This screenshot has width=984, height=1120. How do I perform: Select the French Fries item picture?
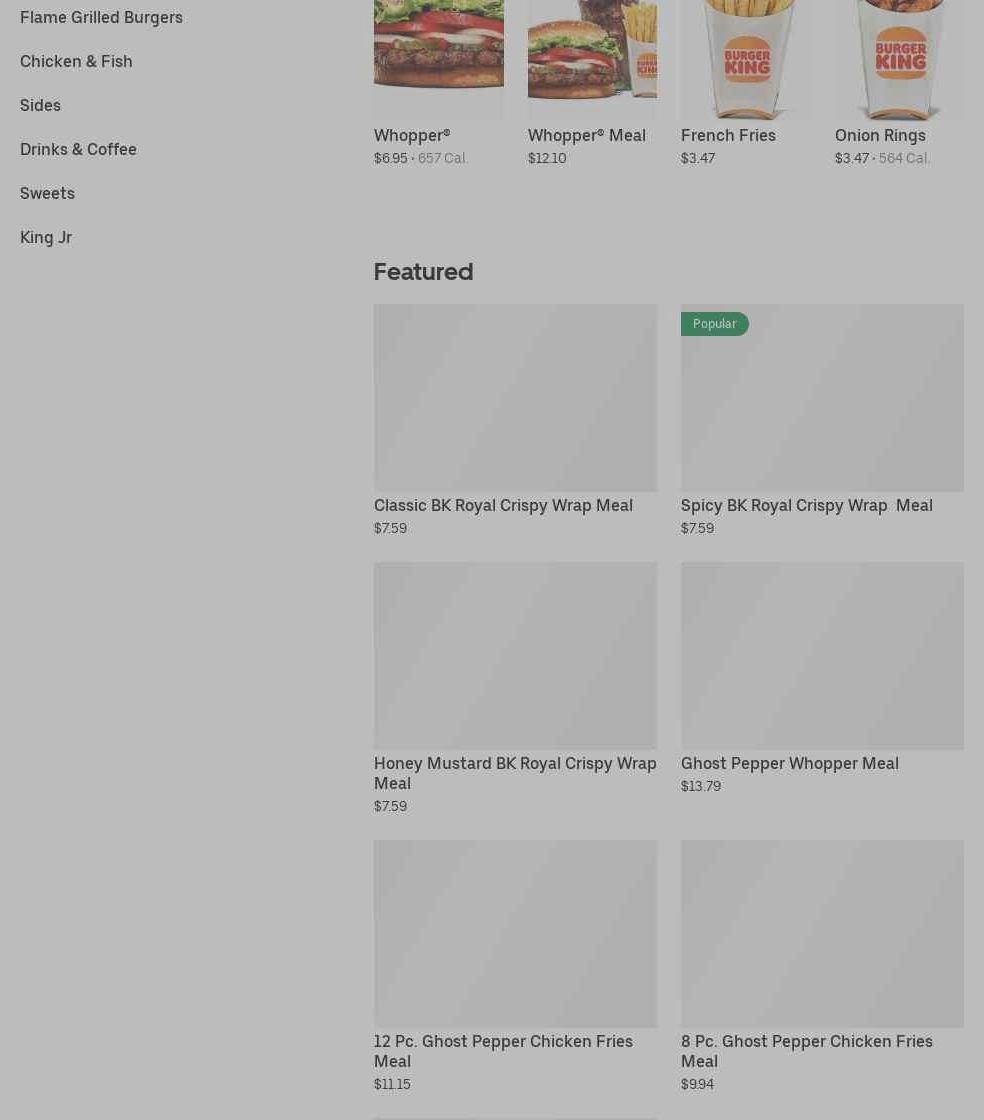click(745, 59)
